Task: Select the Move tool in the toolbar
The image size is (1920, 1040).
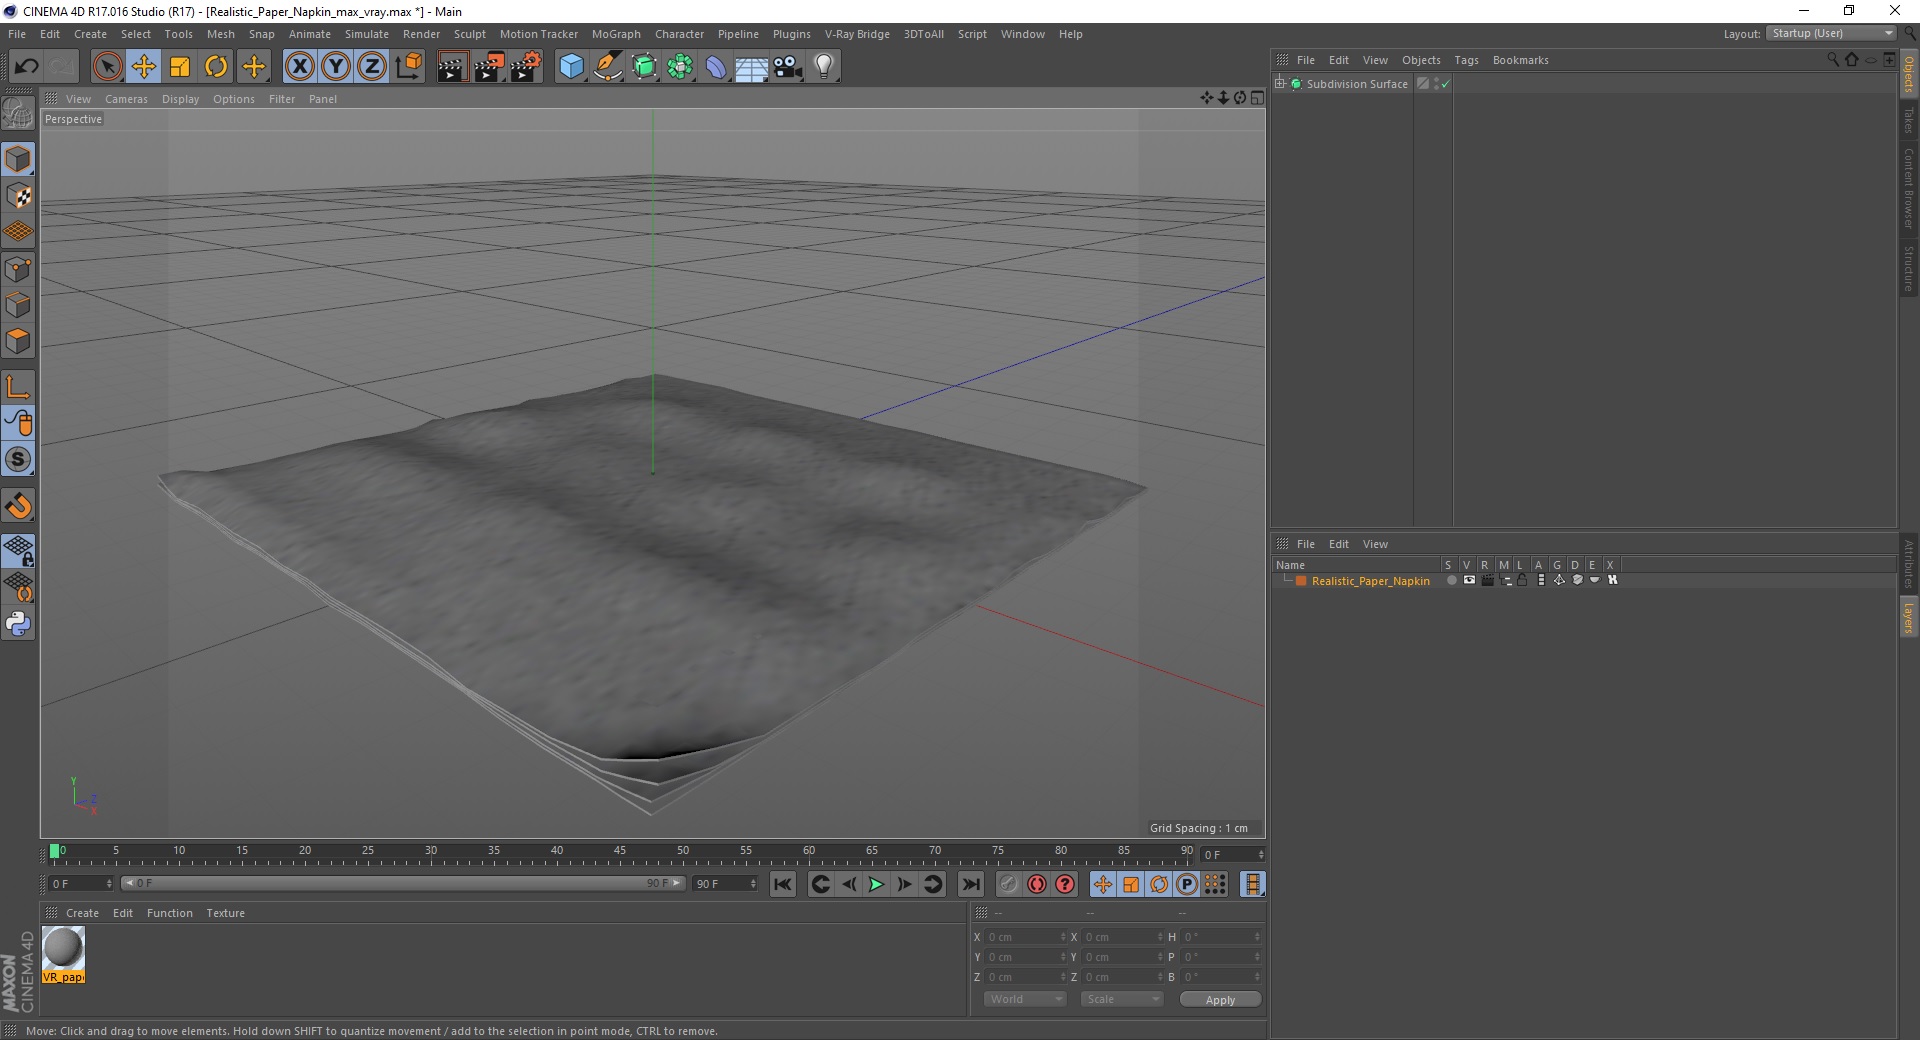Action: 144,67
